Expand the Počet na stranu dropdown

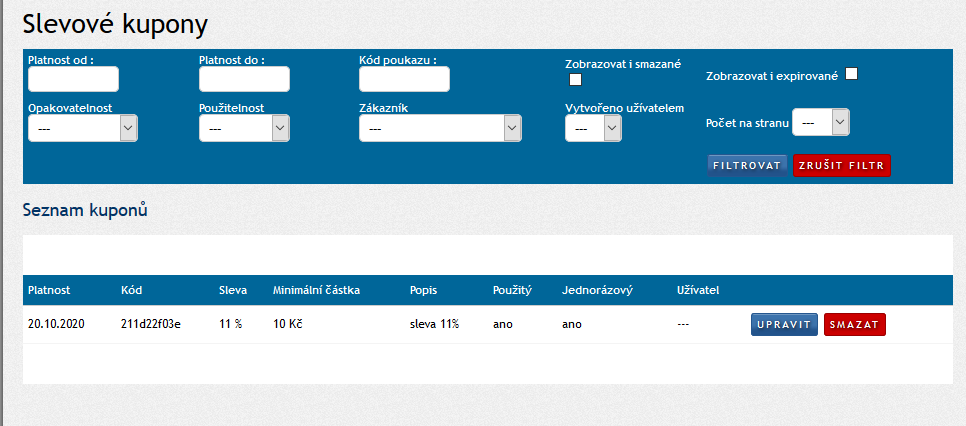tap(820, 122)
